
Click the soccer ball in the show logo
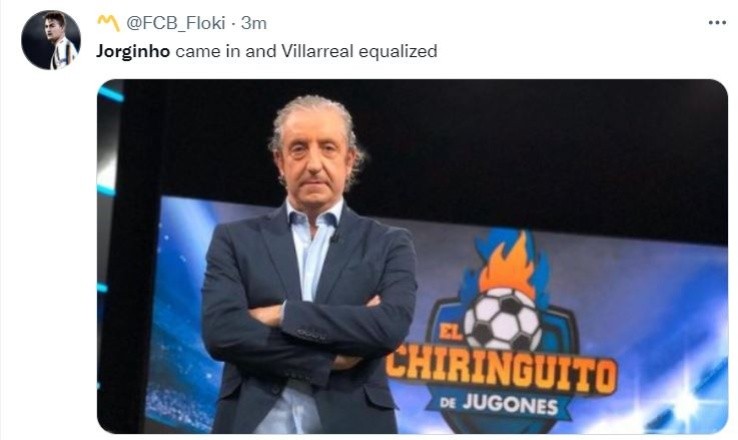click(x=503, y=319)
